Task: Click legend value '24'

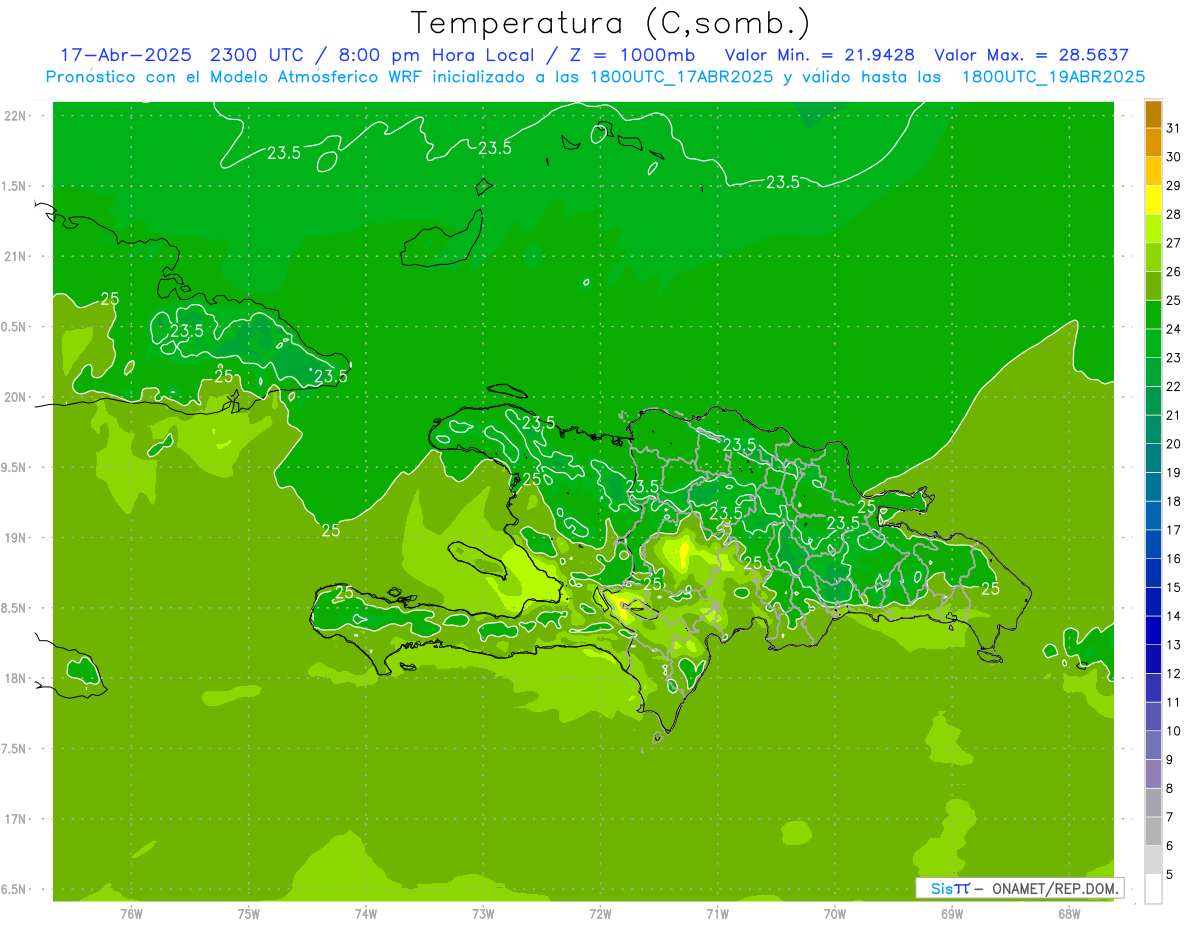Action: [1173, 329]
